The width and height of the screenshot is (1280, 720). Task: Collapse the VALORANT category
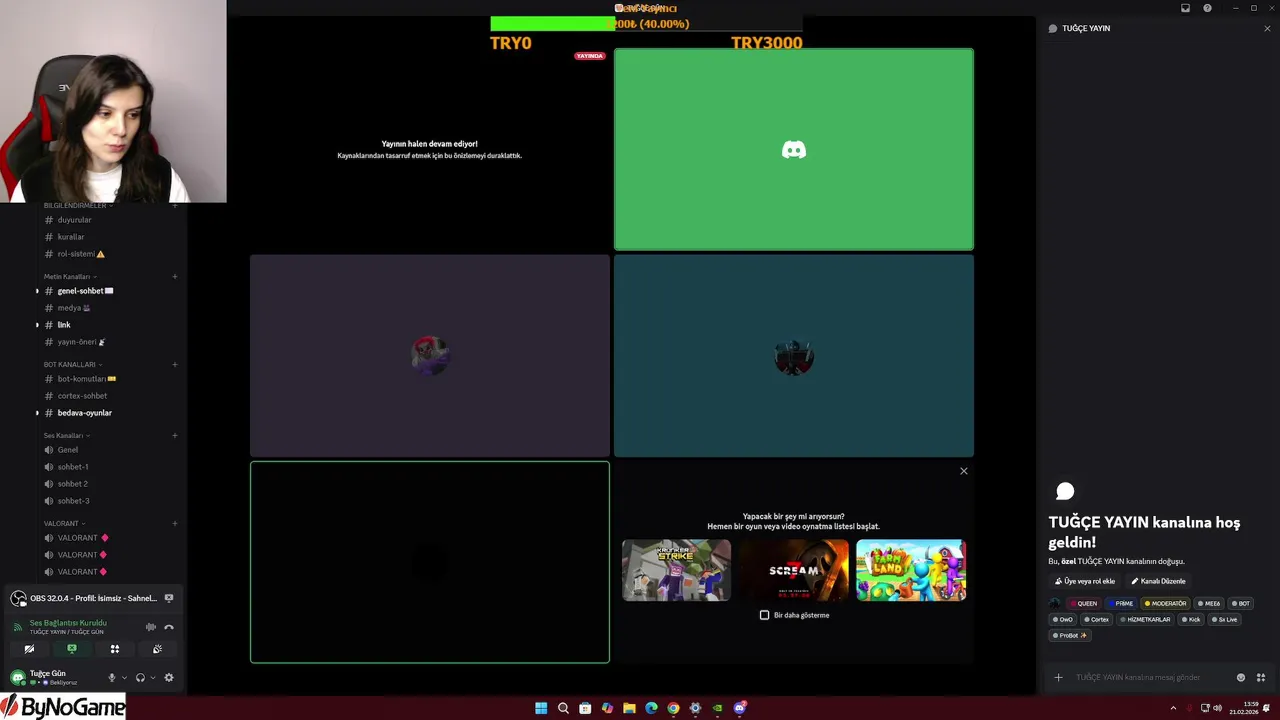click(64, 523)
